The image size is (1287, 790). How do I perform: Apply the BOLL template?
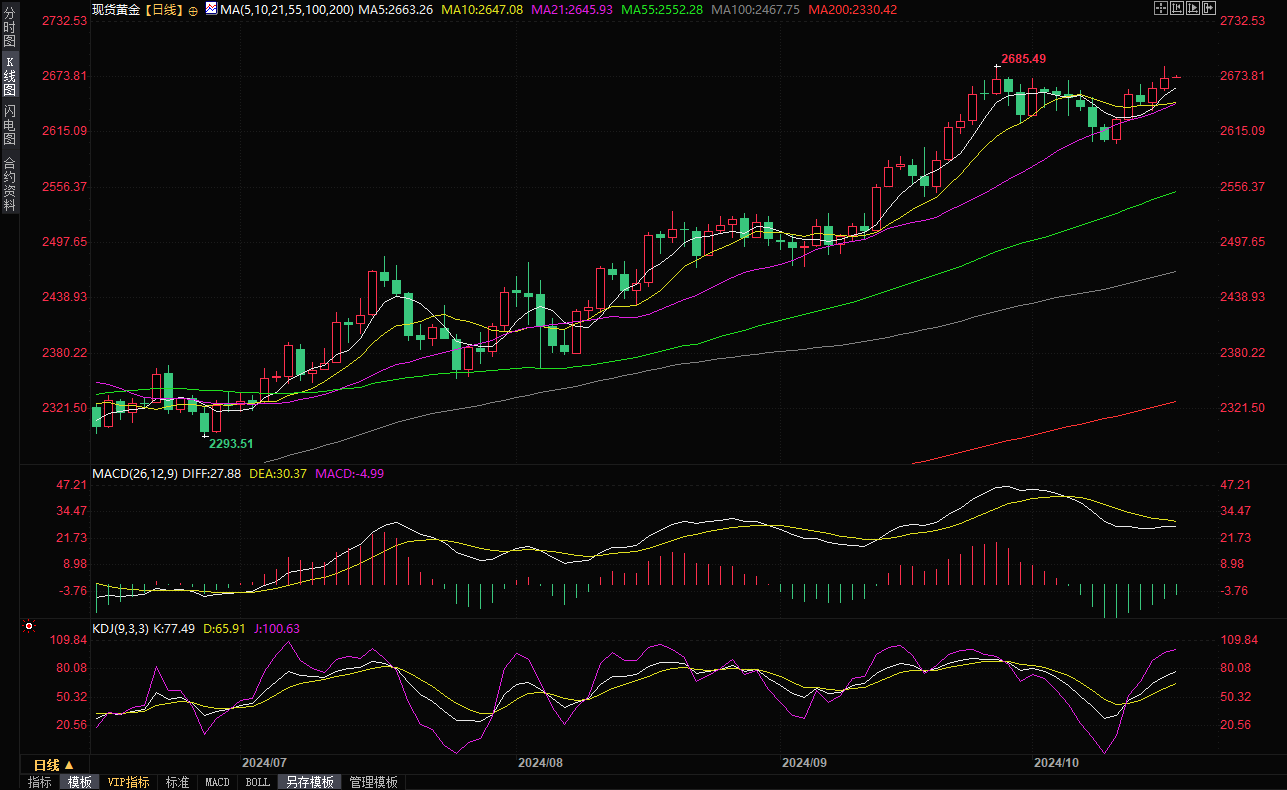257,782
